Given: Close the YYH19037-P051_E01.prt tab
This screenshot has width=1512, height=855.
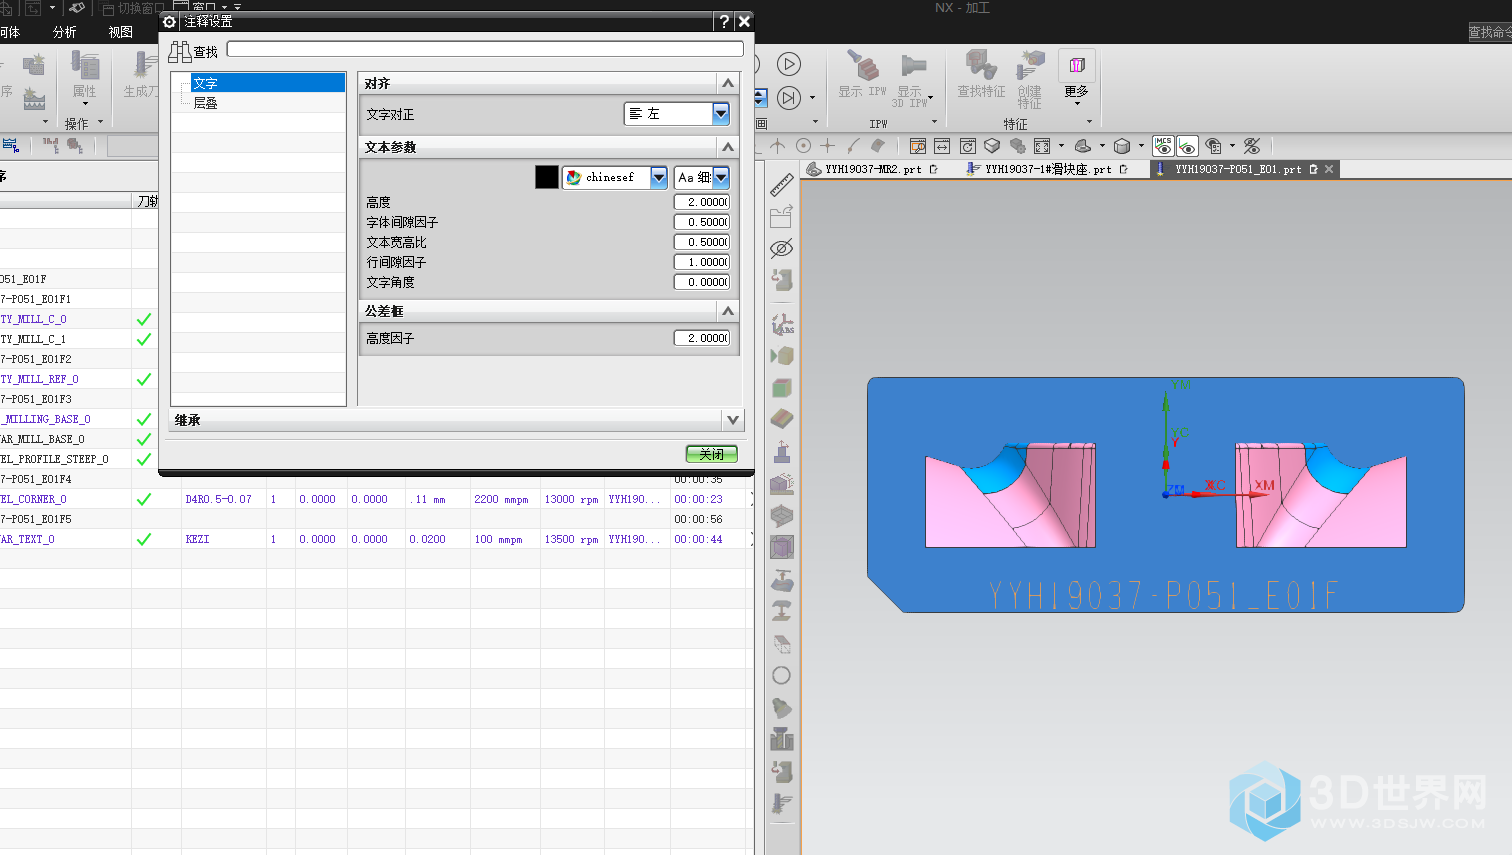Looking at the screenshot, I should [1329, 170].
